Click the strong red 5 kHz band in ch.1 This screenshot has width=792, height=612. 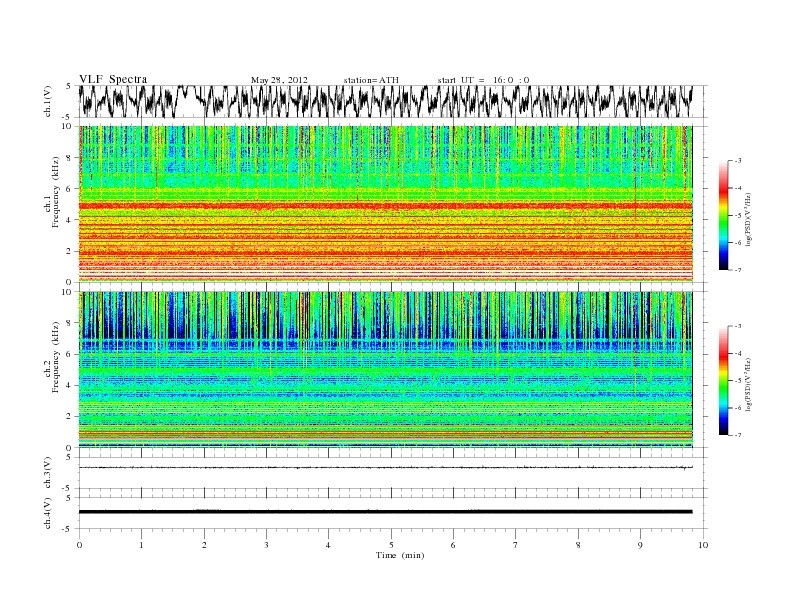385,206
